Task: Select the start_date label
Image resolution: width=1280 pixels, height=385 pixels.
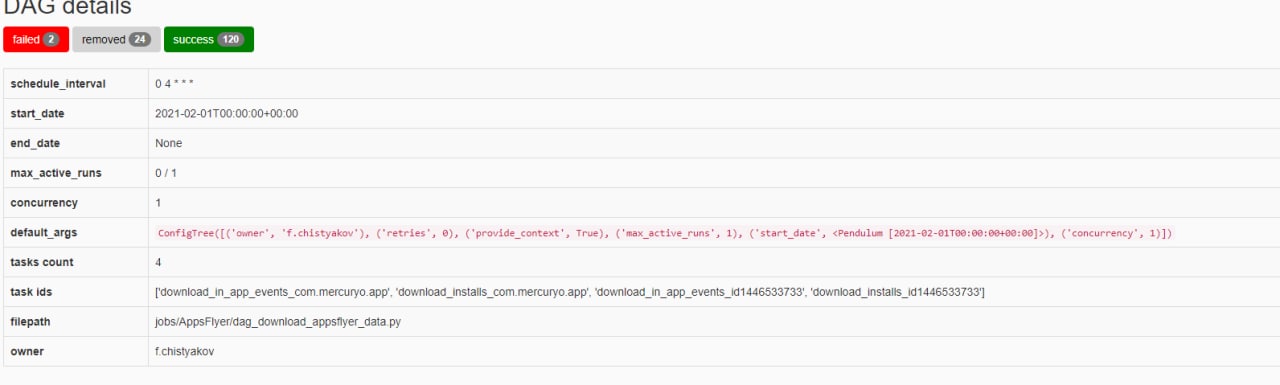Action: [x=38, y=114]
